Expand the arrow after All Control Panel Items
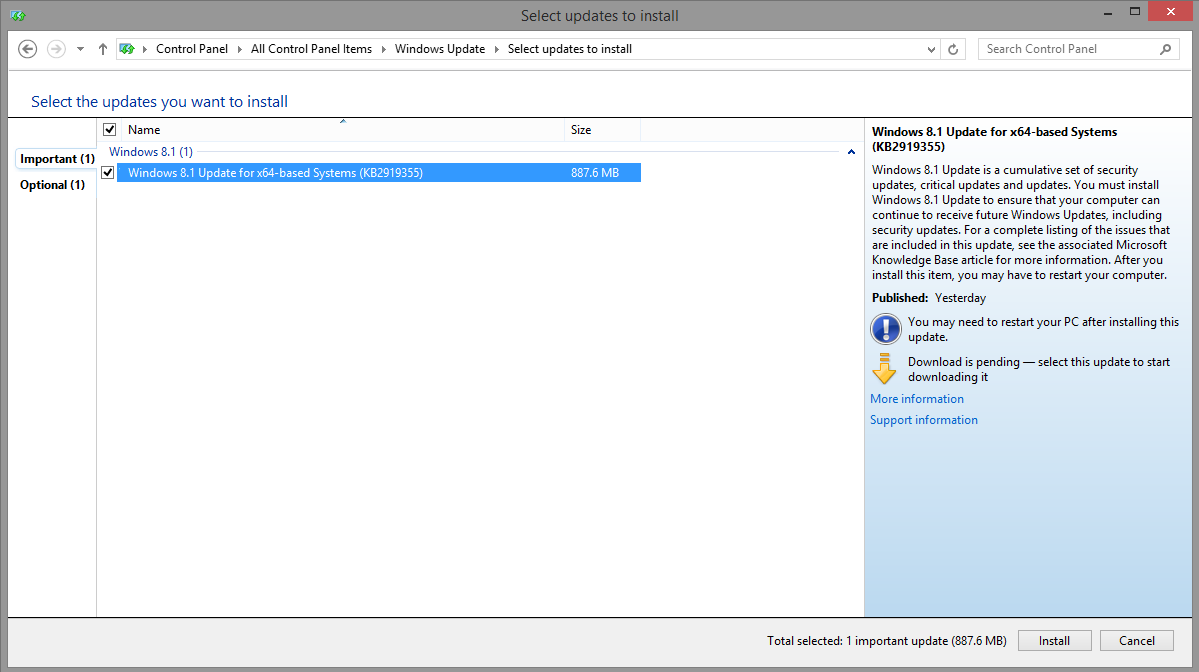The height and width of the screenshot is (672, 1199). pyautogui.click(x=383, y=49)
